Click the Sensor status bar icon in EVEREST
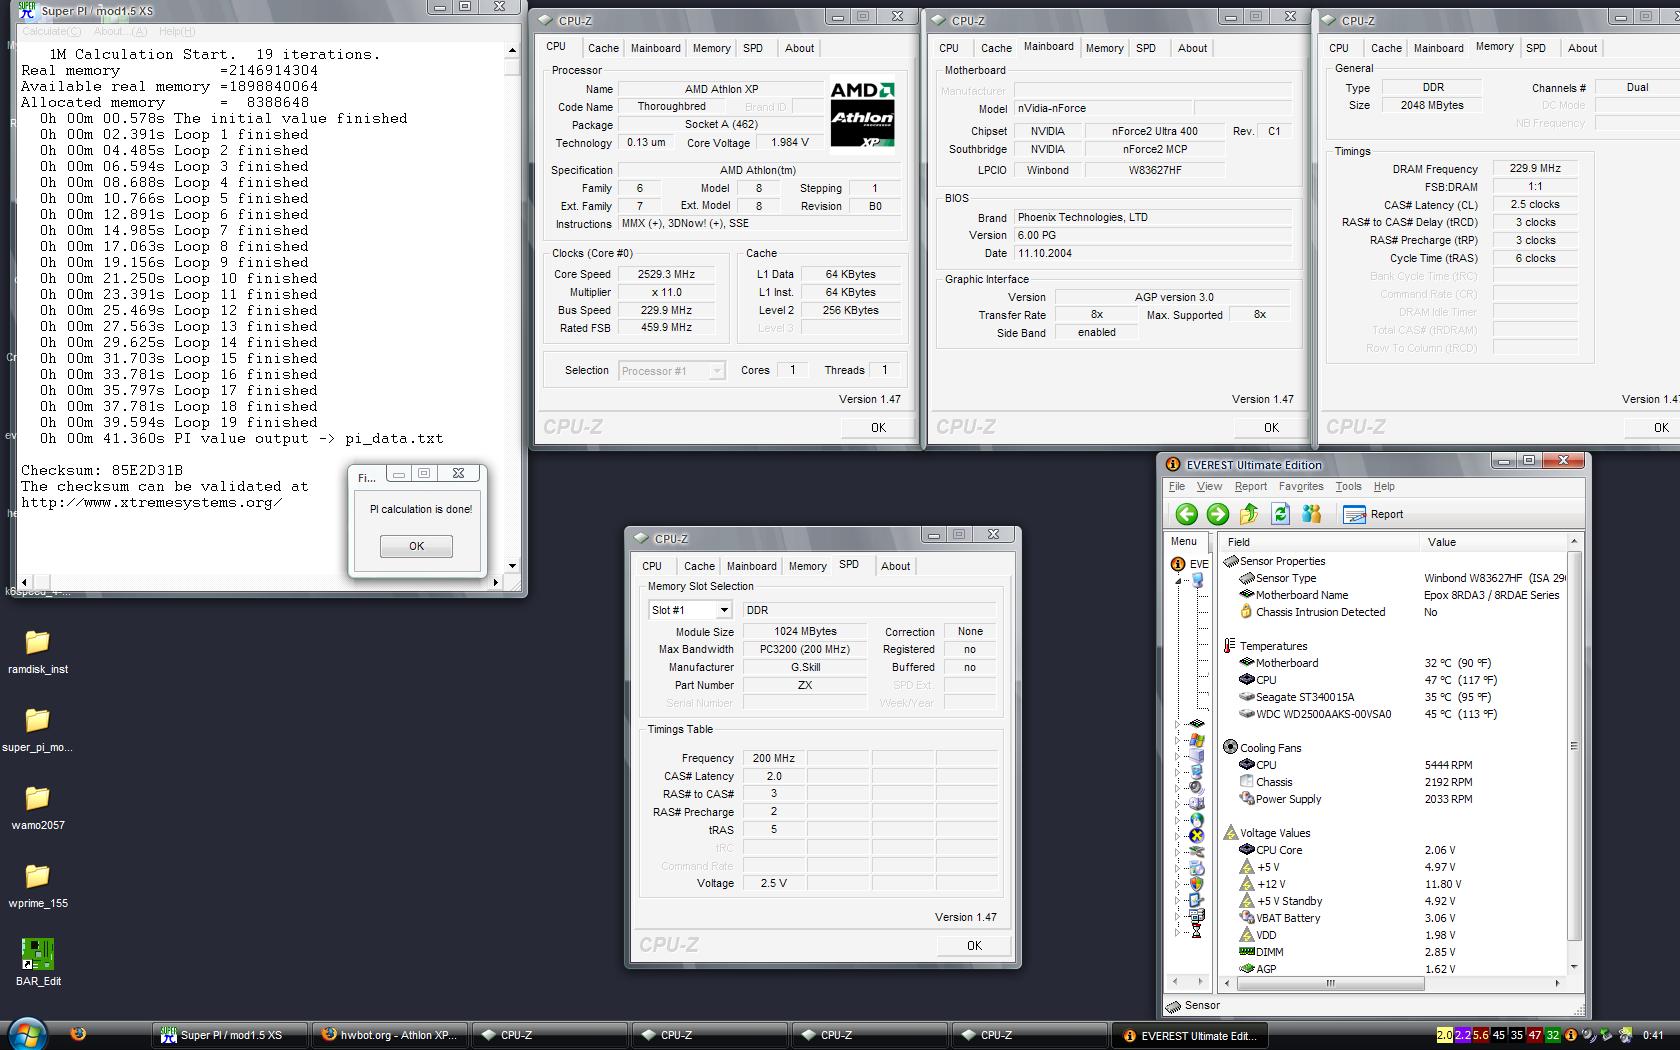This screenshot has height=1050, width=1680. (1174, 1005)
